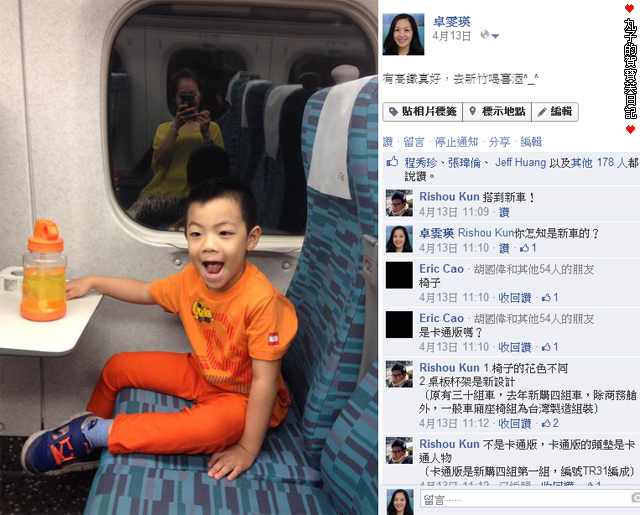
Task: Open Eric Cao's profile from 椅子 comment
Action: click(x=441, y=269)
